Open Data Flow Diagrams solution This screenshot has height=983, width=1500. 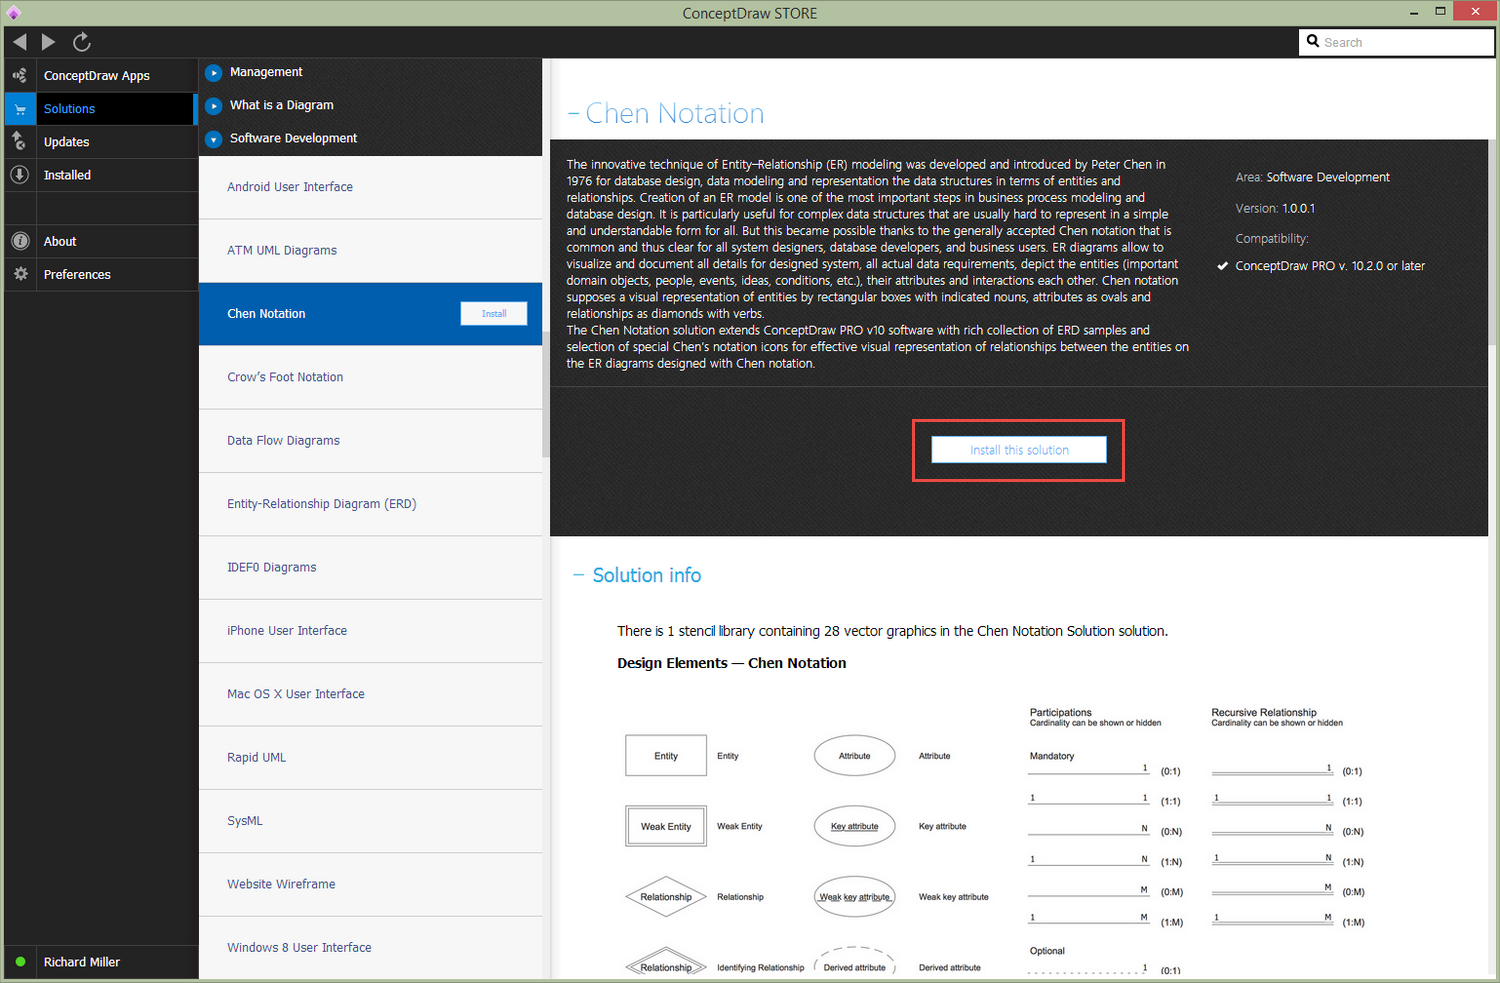pos(370,440)
